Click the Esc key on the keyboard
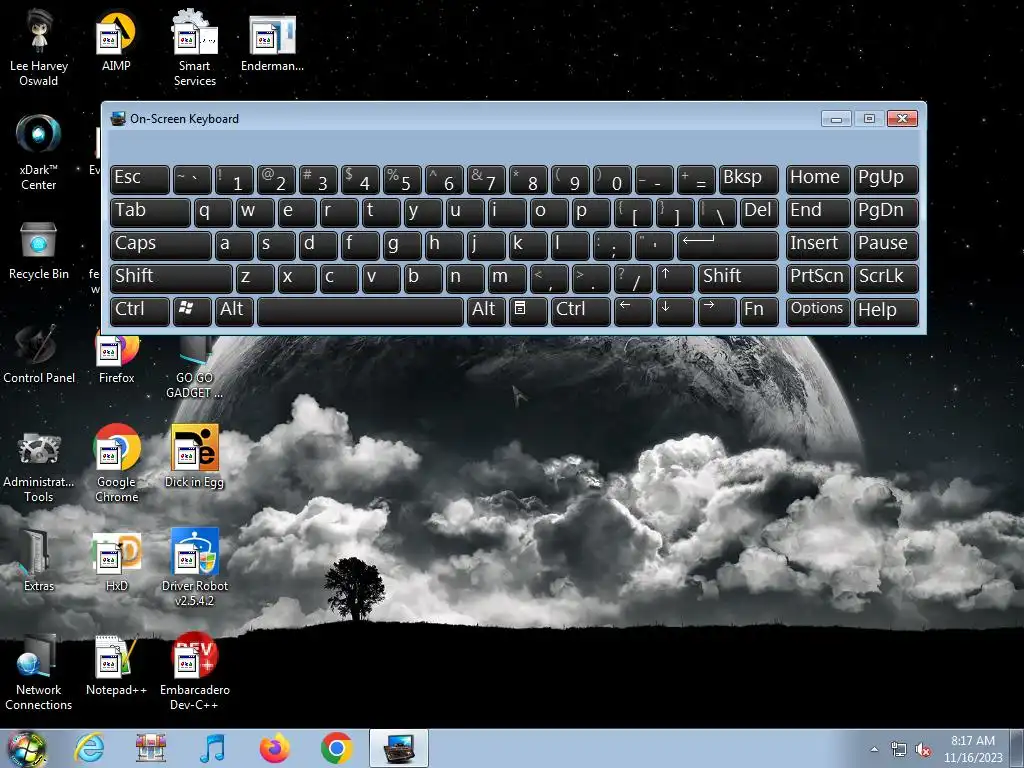Screen dimensions: 1024x768 [140, 180]
